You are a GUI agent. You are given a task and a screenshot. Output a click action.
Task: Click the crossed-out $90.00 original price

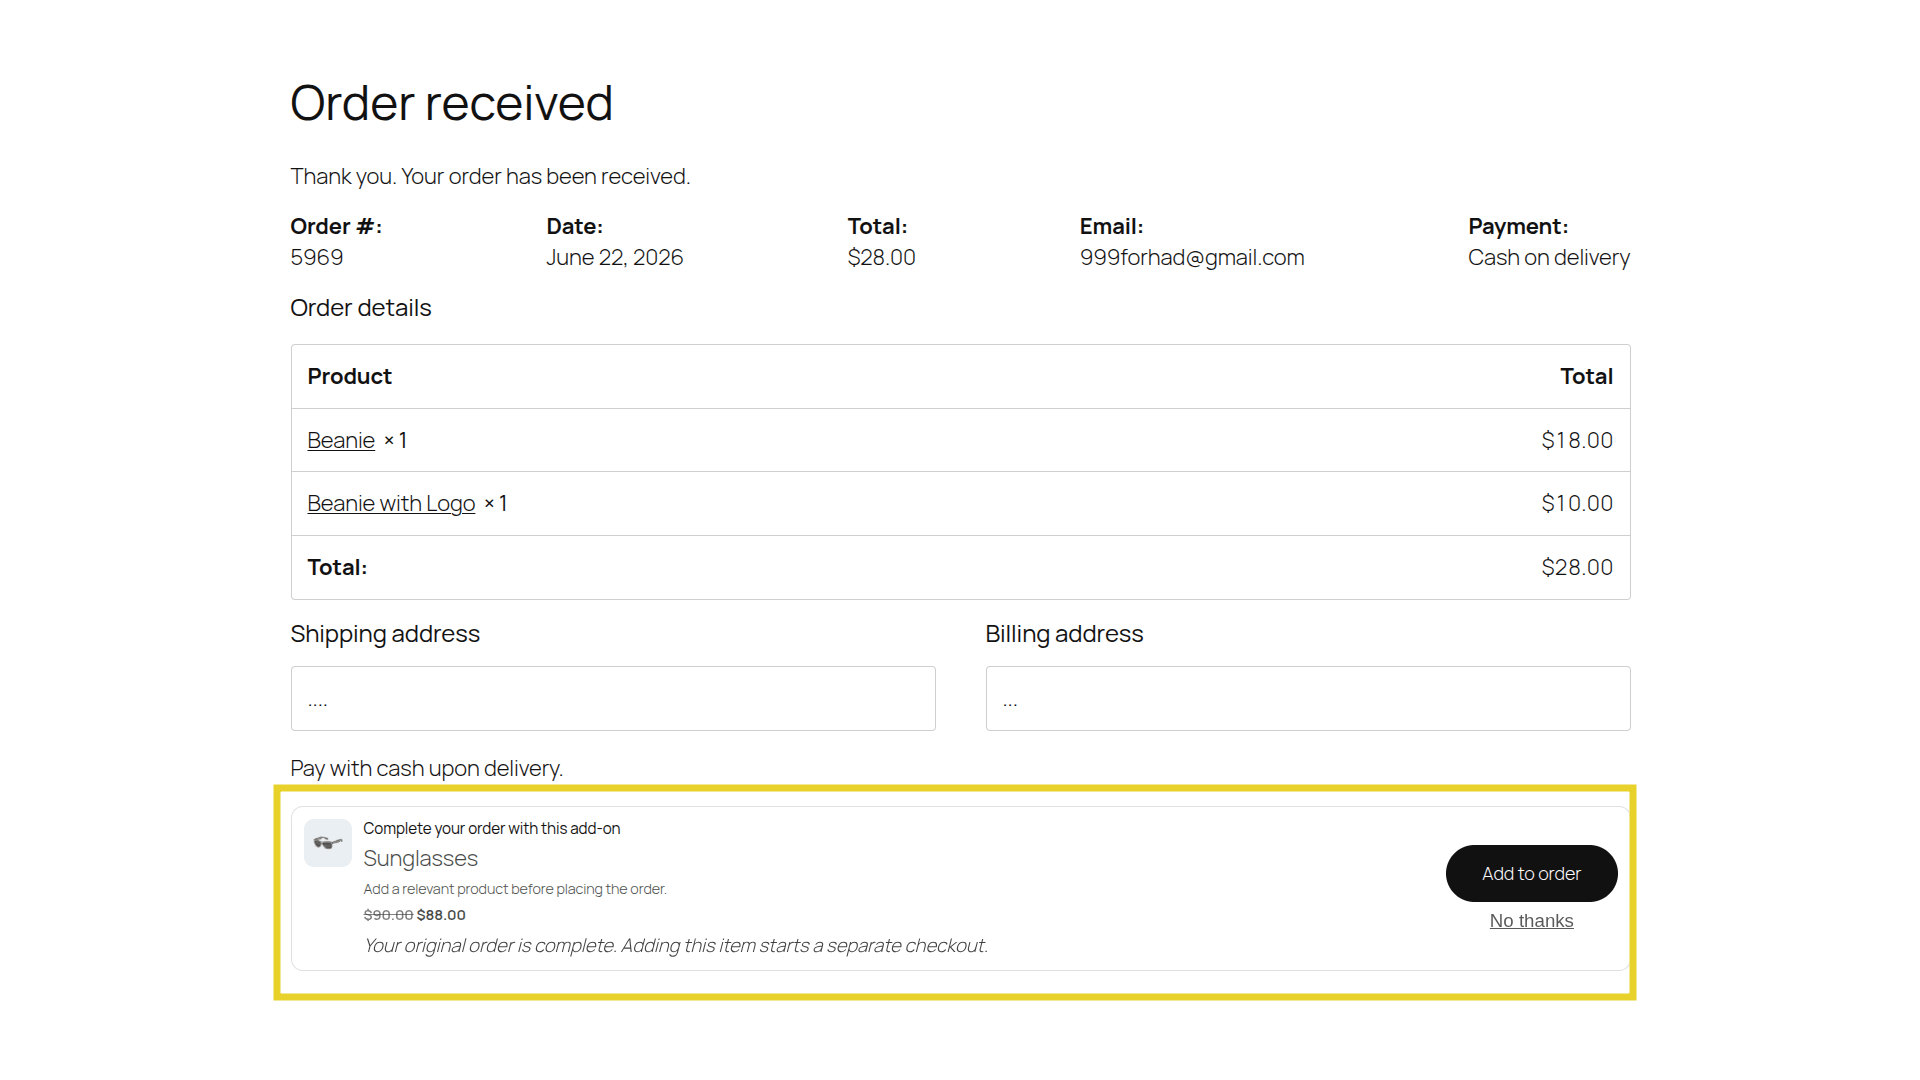388,915
